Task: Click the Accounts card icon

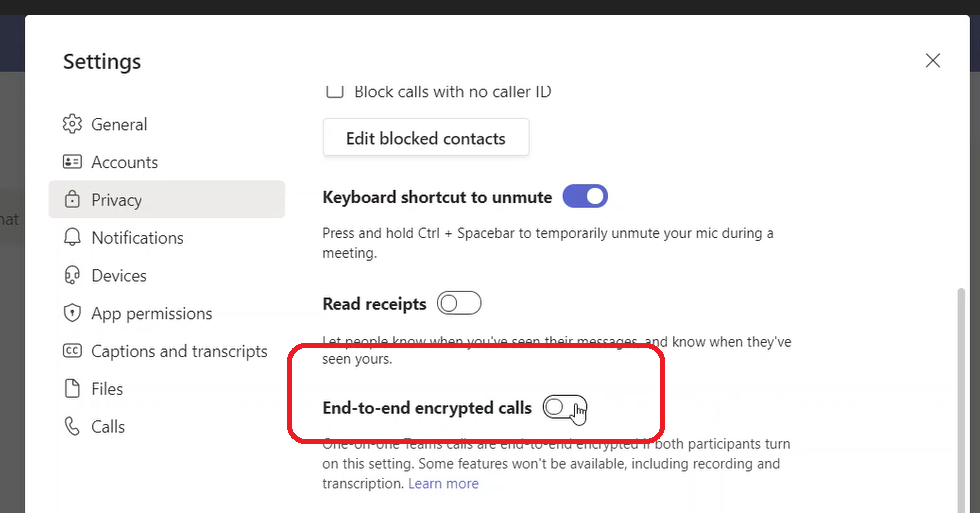Action: coord(72,162)
